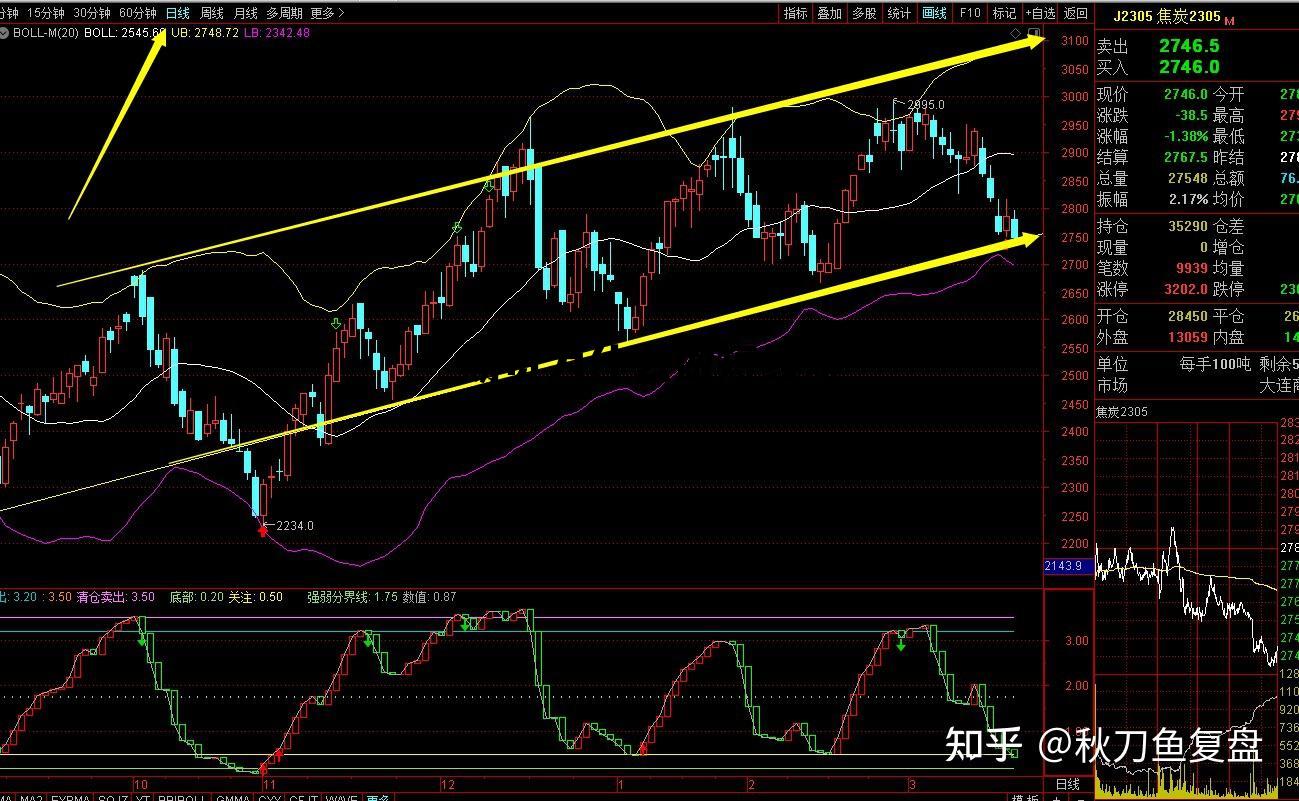Screen dimensions: 1299x801
Task: Click the red M marker beside 焦炭2305
Action: [x=1229, y=20]
